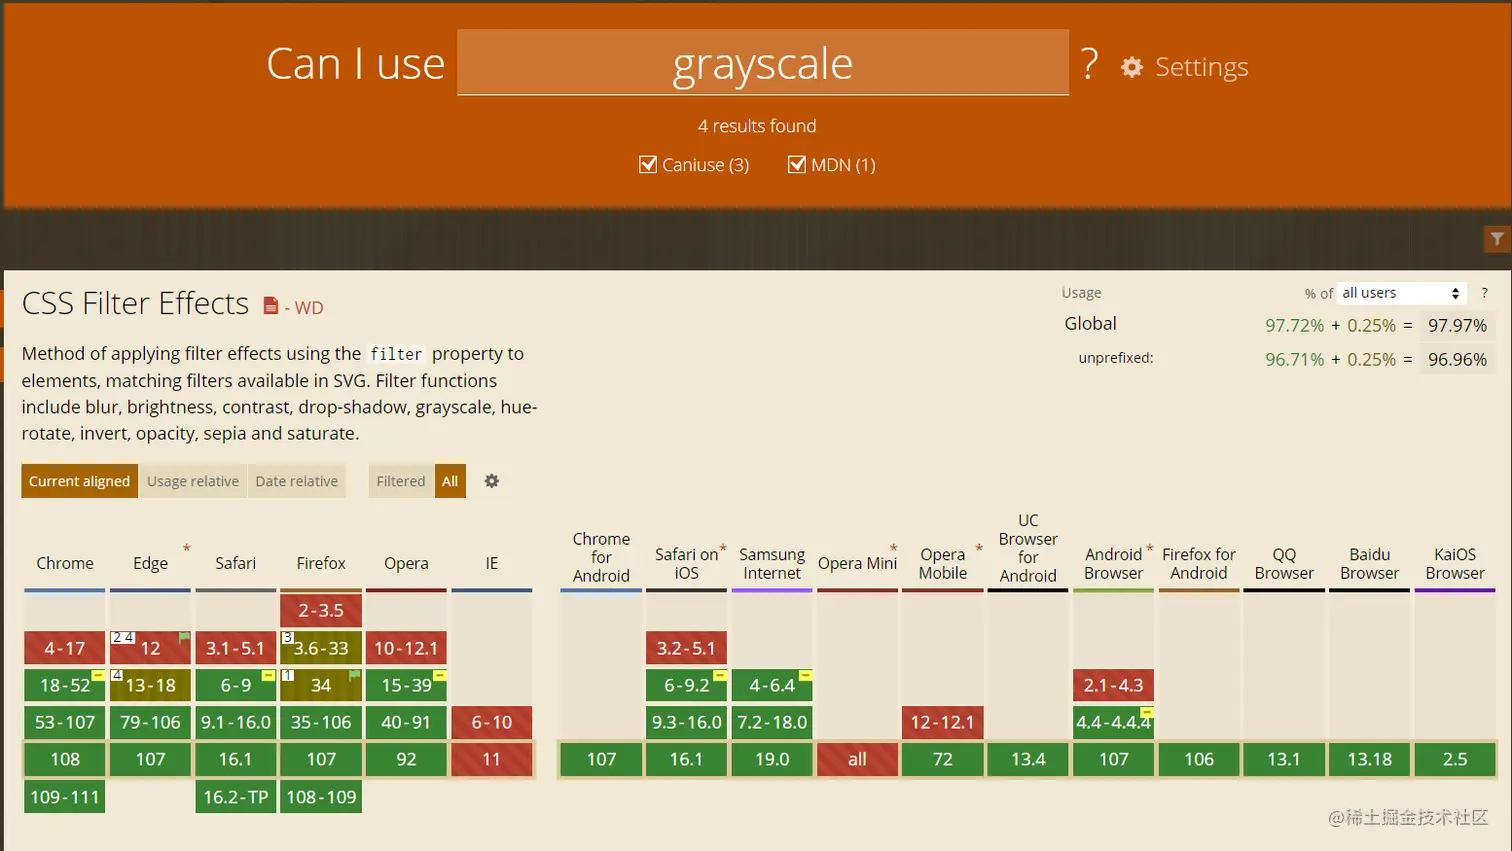
Task: Select the UC Browser 13.4 cell
Action: [x=1028, y=759]
